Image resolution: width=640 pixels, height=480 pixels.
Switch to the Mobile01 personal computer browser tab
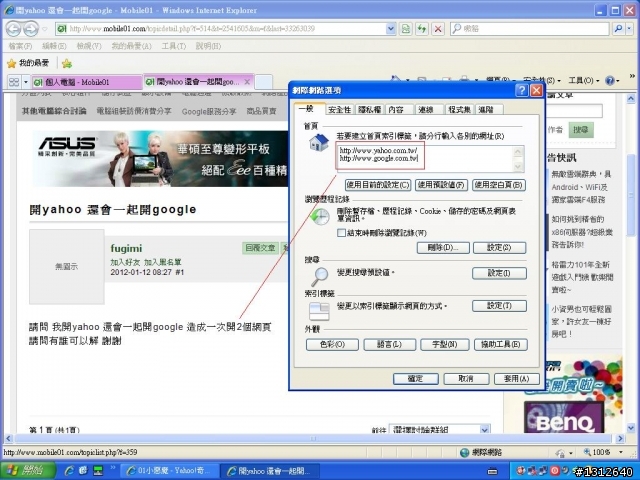click(x=87, y=82)
